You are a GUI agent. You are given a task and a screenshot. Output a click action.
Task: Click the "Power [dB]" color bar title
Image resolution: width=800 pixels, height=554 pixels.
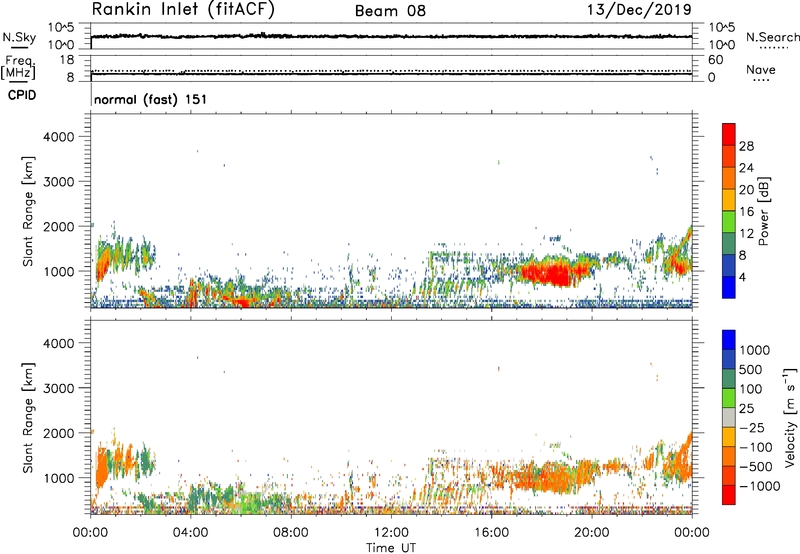(763, 211)
